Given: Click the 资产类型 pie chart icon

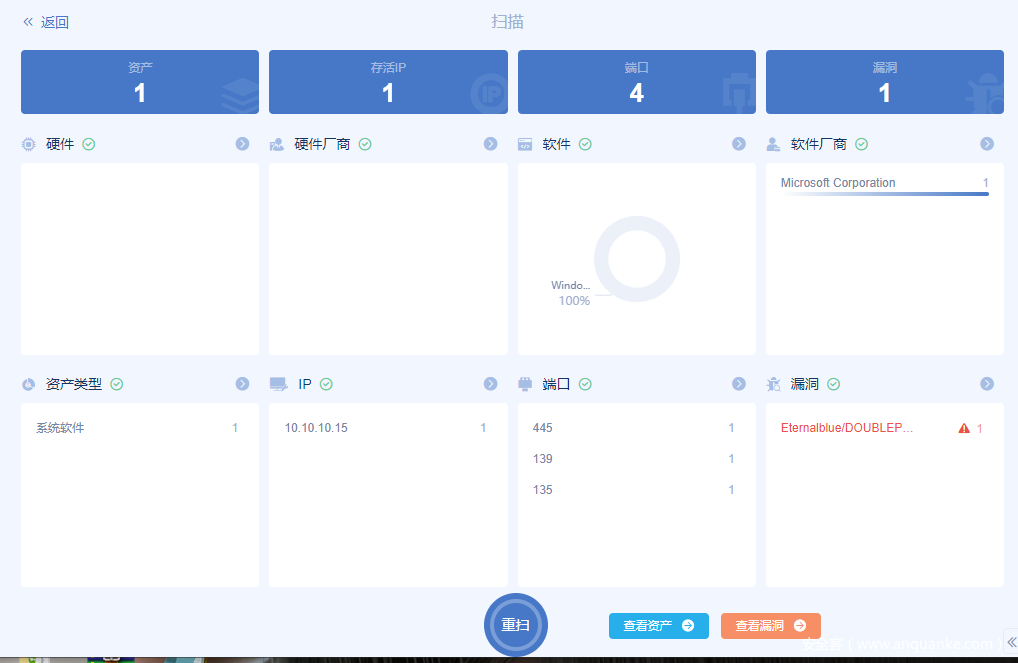Looking at the screenshot, I should tap(28, 384).
